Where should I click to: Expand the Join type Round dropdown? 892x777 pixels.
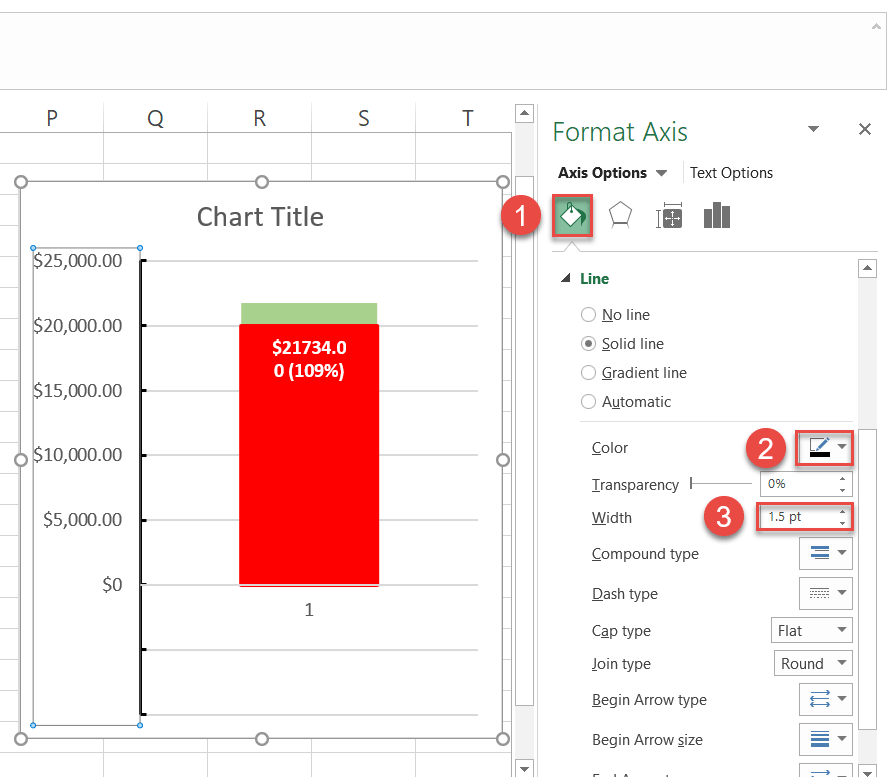tap(813, 664)
